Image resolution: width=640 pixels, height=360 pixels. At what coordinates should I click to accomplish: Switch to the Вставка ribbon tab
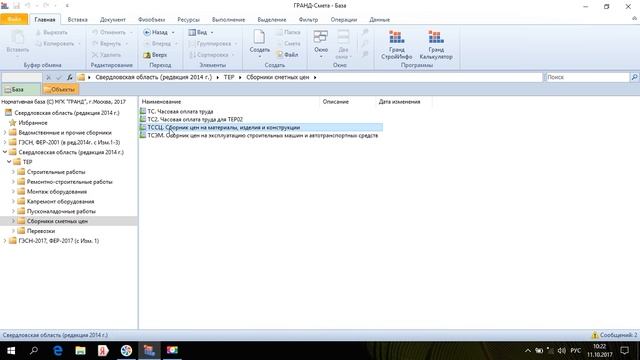click(78, 20)
